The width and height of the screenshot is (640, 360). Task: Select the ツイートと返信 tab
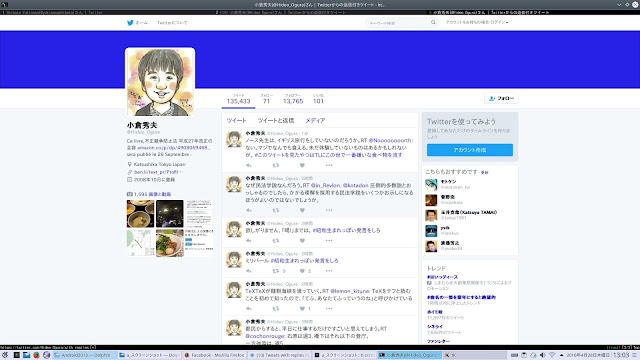tap(276, 120)
